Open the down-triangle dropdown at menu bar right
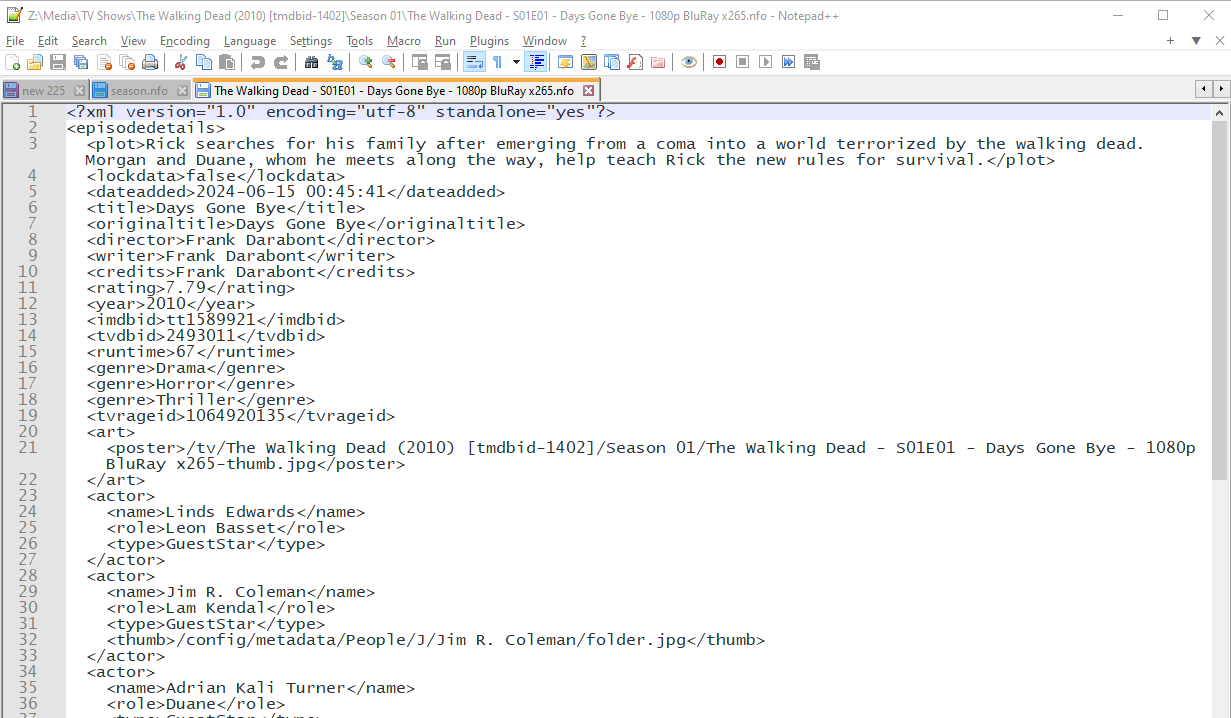The height and width of the screenshot is (718, 1231). point(1195,41)
